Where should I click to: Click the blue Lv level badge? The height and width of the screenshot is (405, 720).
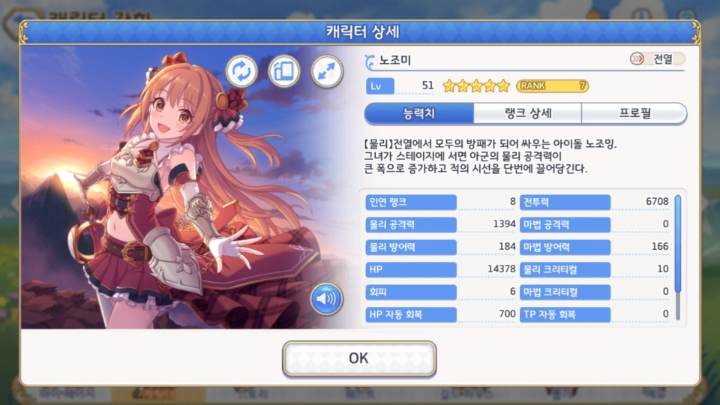tap(380, 86)
